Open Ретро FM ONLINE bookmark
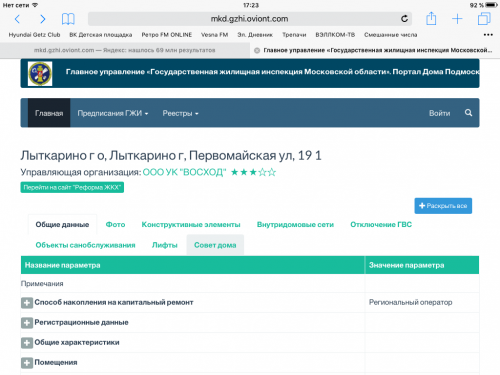 (167, 35)
